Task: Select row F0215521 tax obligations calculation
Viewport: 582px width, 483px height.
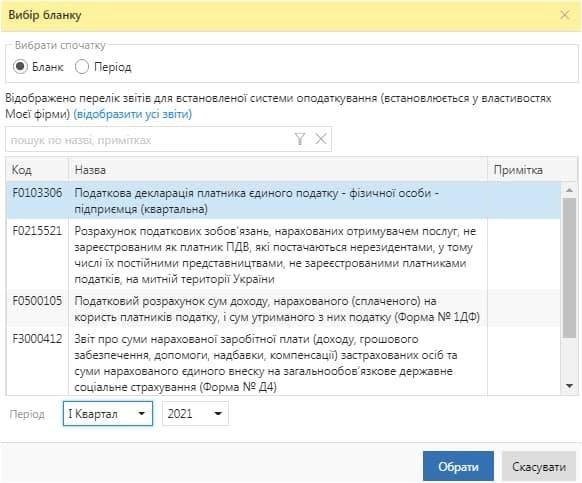Action: pyautogui.click(x=283, y=255)
